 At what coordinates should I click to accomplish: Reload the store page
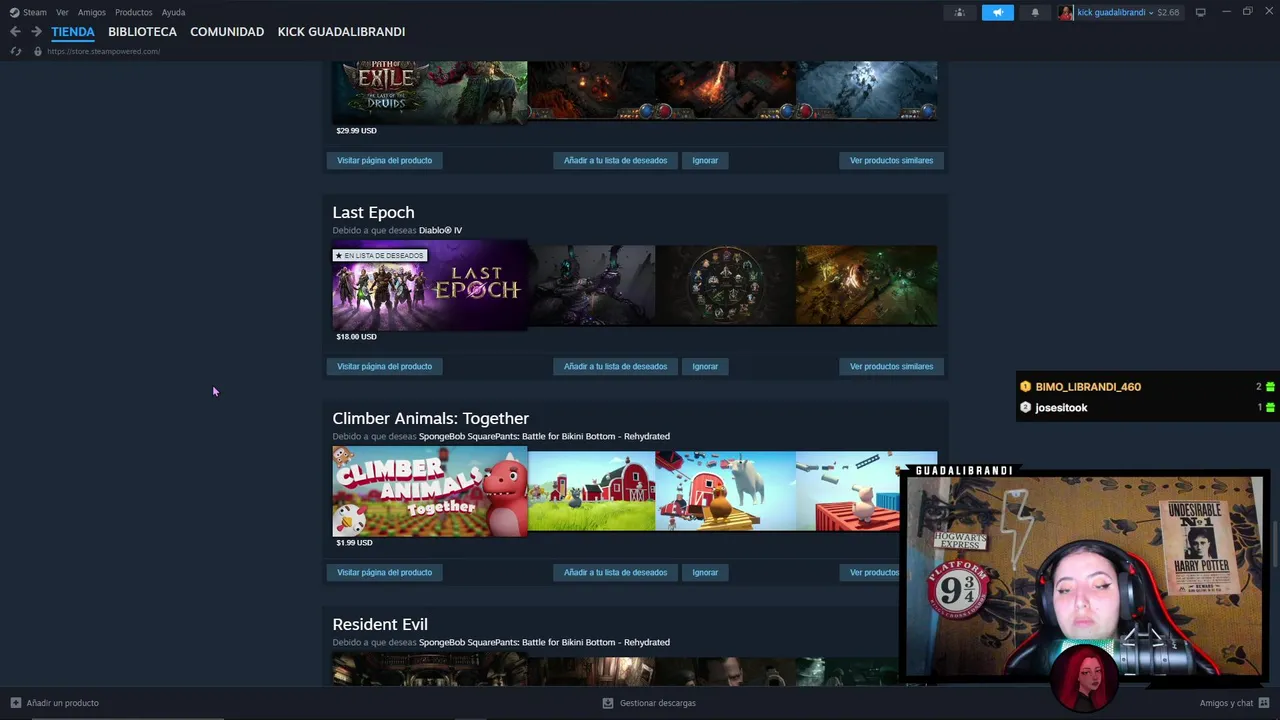coord(16,51)
